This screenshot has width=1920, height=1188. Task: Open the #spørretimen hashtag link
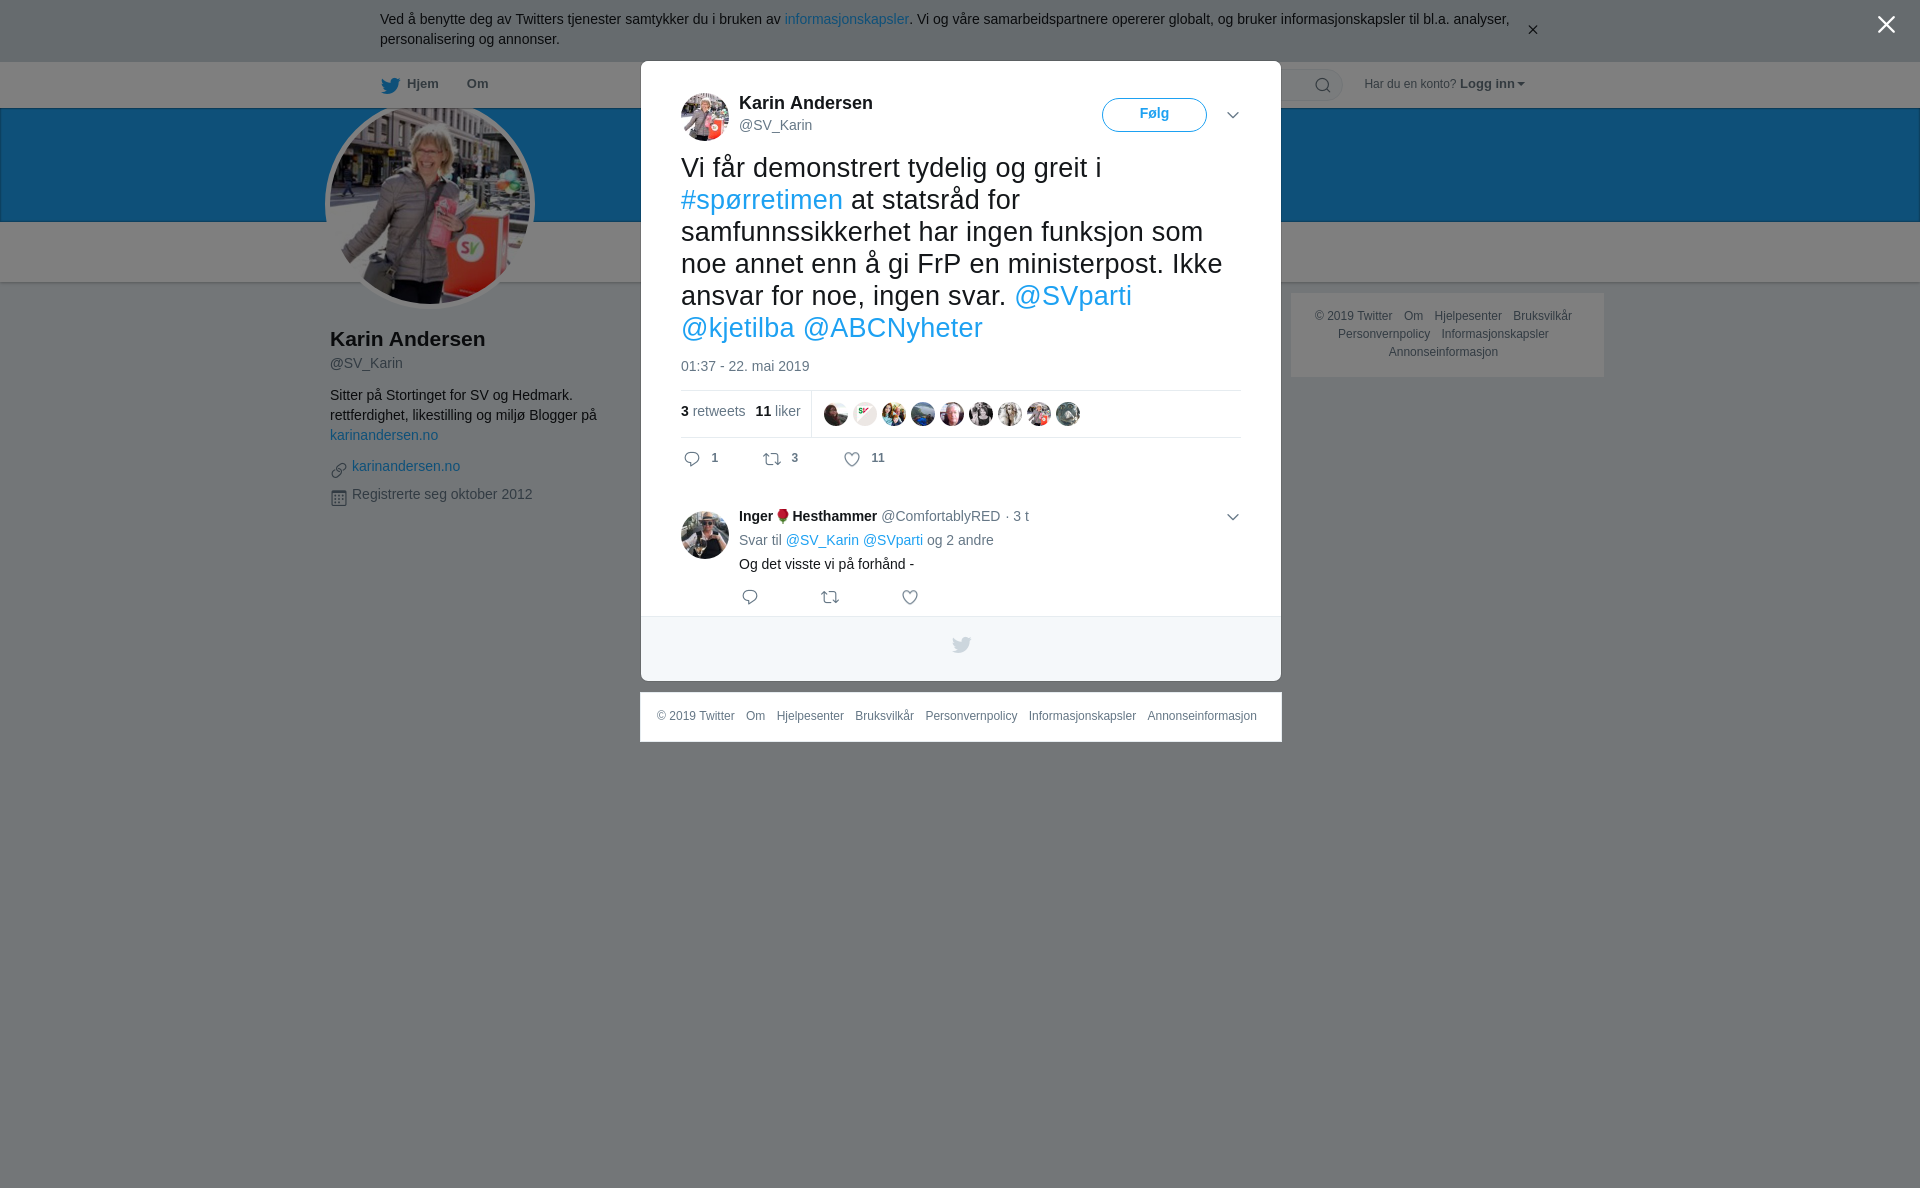(x=762, y=200)
